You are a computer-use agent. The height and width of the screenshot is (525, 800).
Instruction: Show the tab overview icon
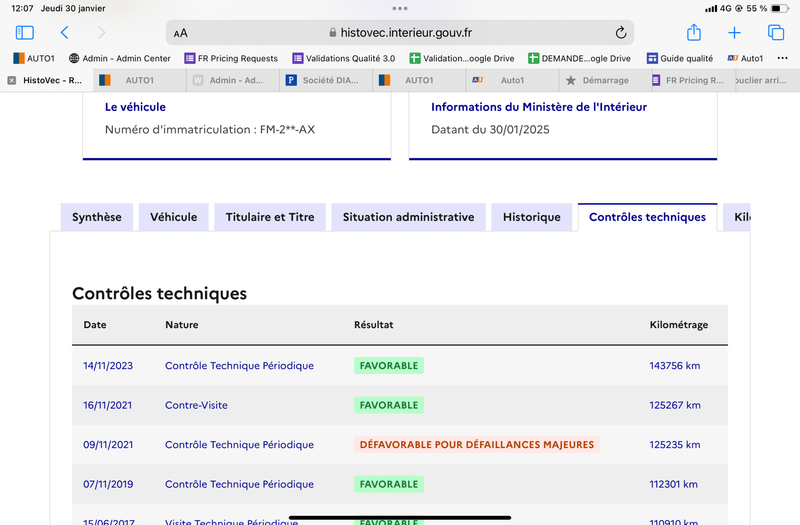[x=776, y=33]
